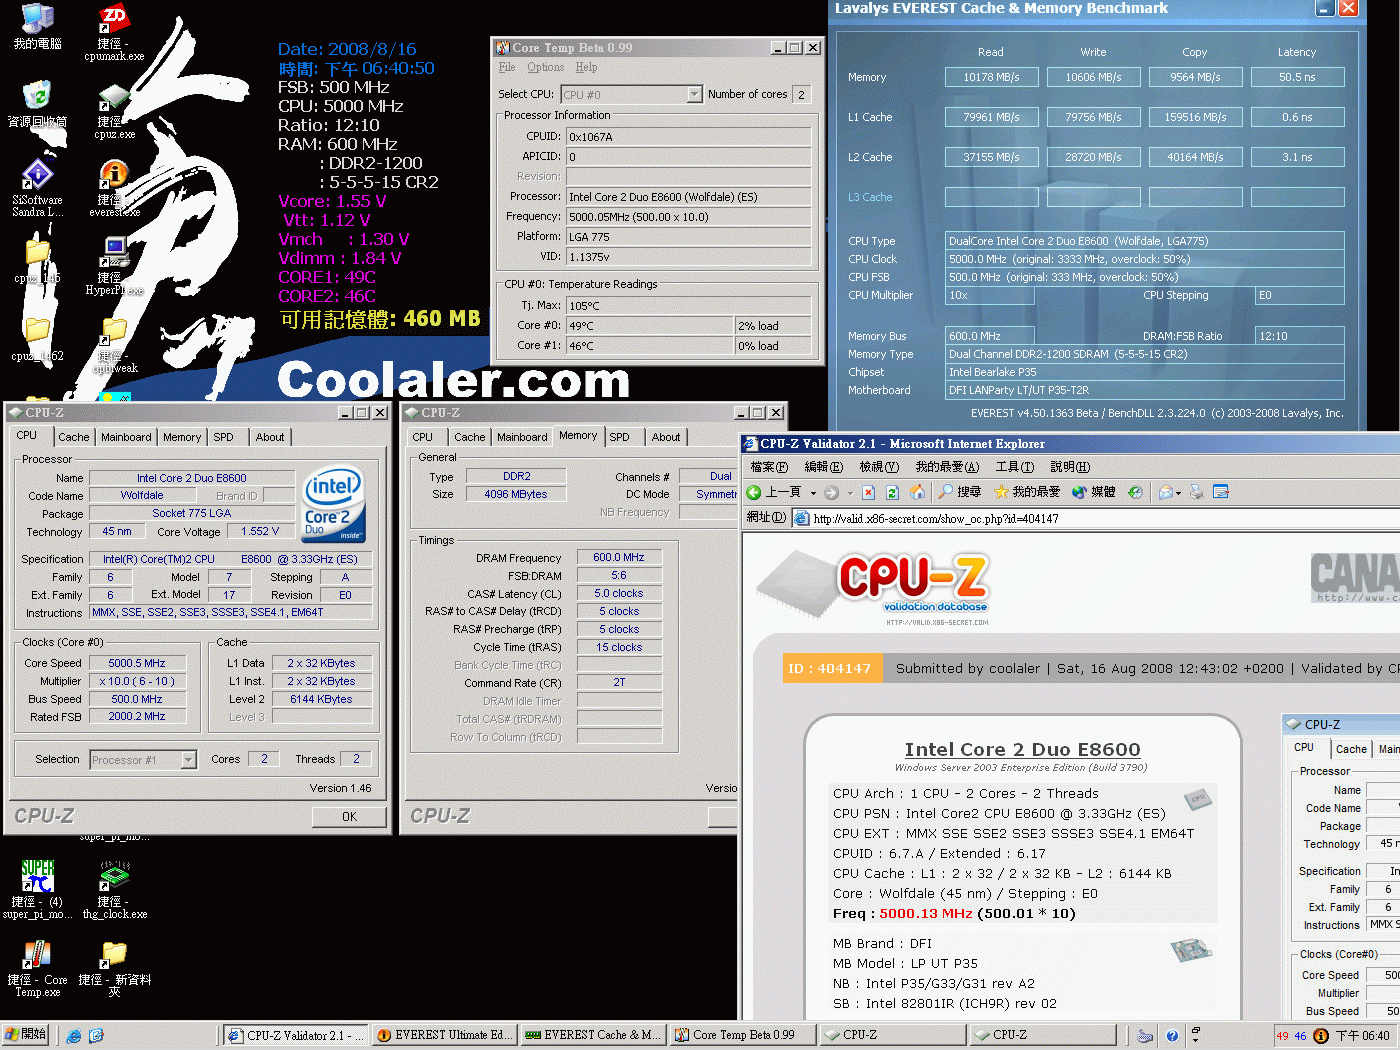Click OK button in the CPU-Z window

pos(349,816)
